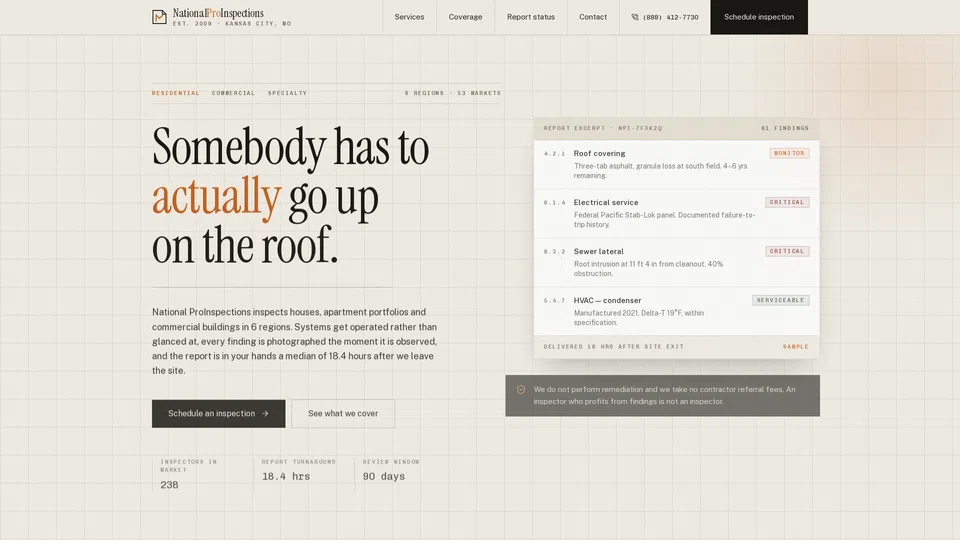The height and width of the screenshot is (540, 960).
Task: Switch to the Commercial tab
Action: 233,93
